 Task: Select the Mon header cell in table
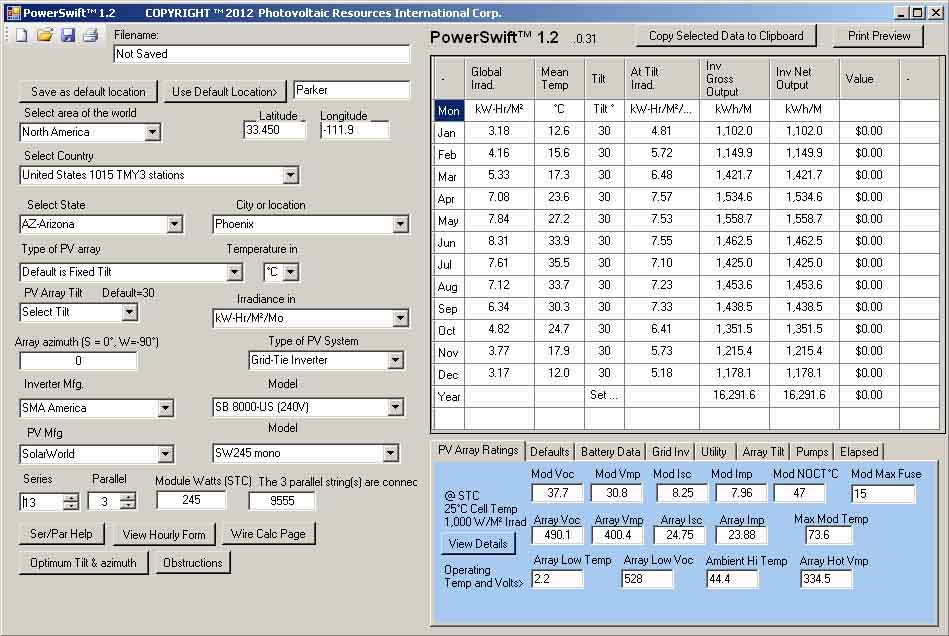[x=448, y=111]
